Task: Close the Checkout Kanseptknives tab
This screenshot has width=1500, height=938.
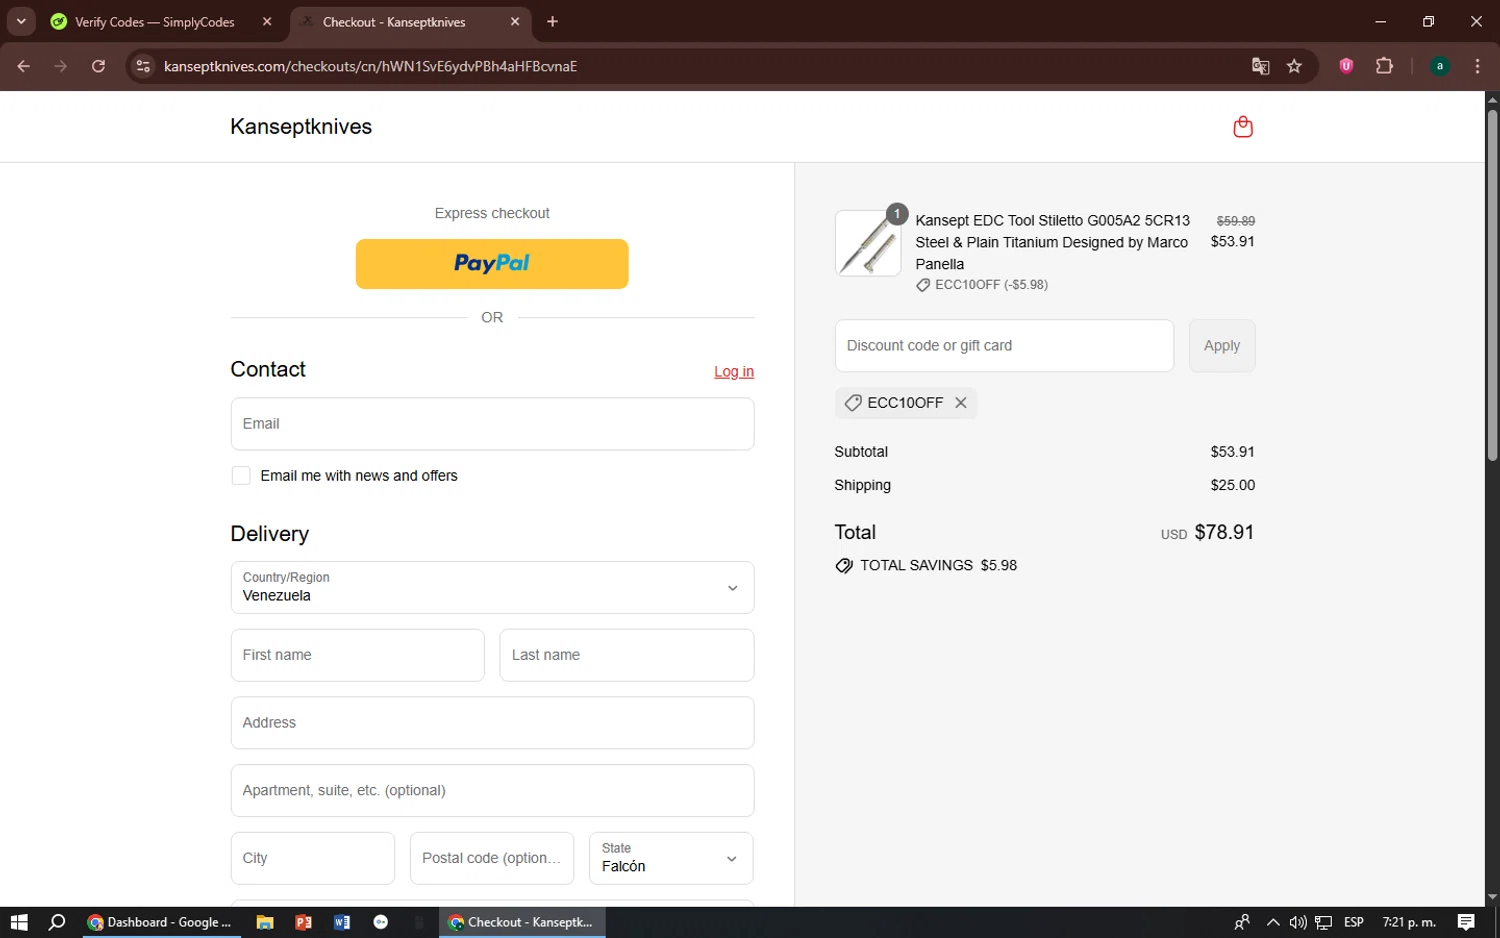Action: pyautogui.click(x=515, y=22)
